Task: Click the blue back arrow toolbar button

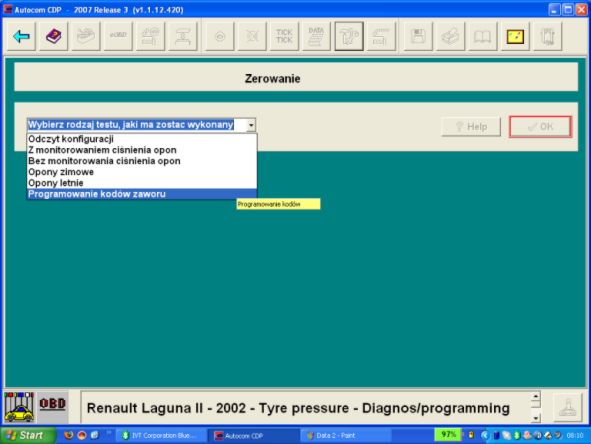Action: 21,37
